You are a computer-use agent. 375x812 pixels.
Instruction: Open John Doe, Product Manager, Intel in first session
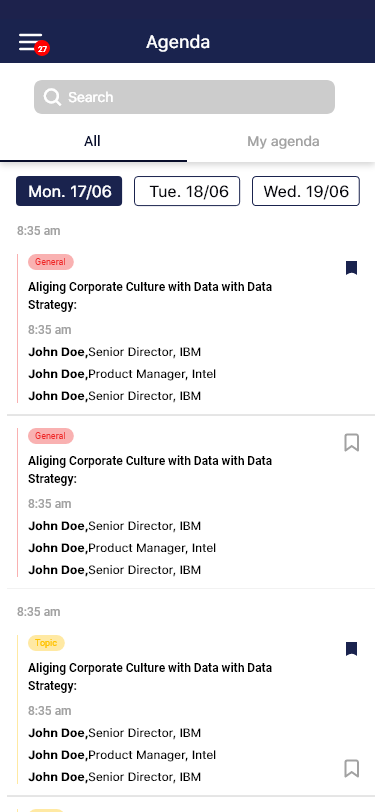click(122, 374)
